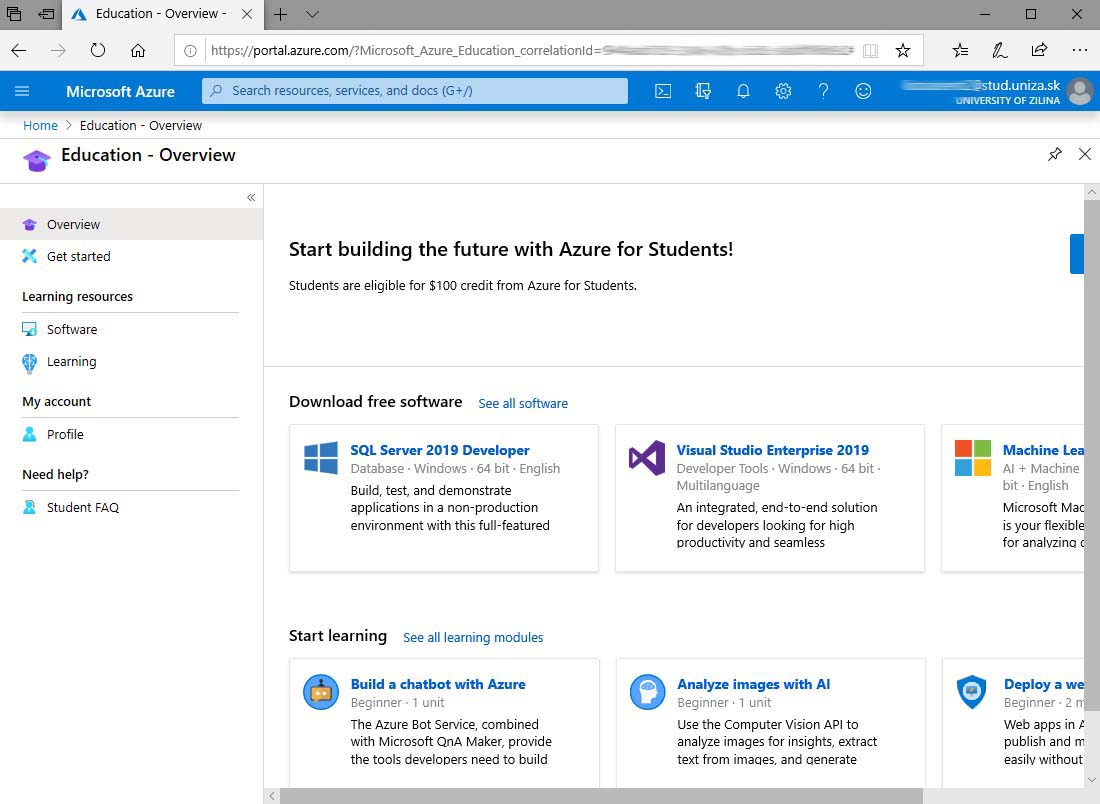Click the chatbot module icon

(x=321, y=692)
